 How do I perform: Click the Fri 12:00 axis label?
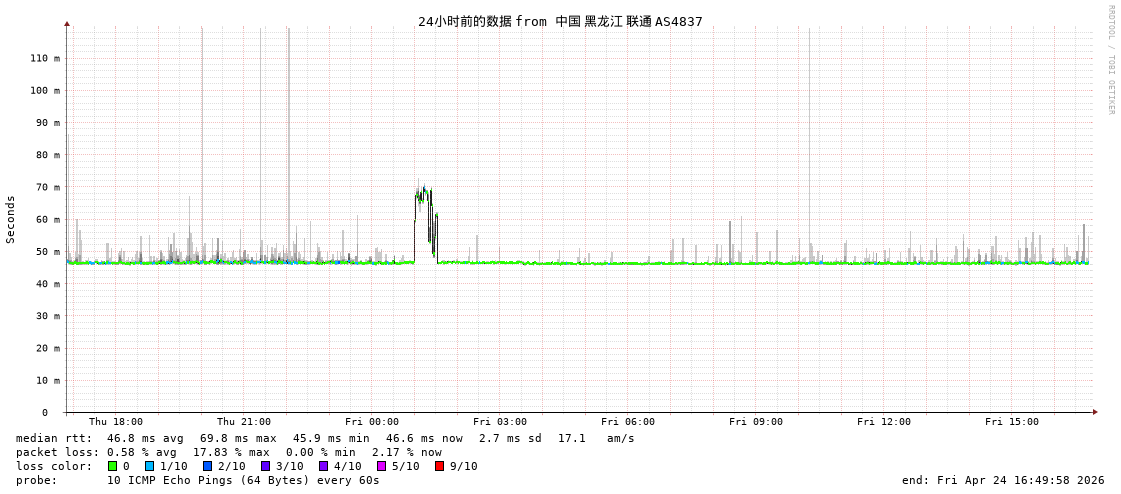coord(884,422)
